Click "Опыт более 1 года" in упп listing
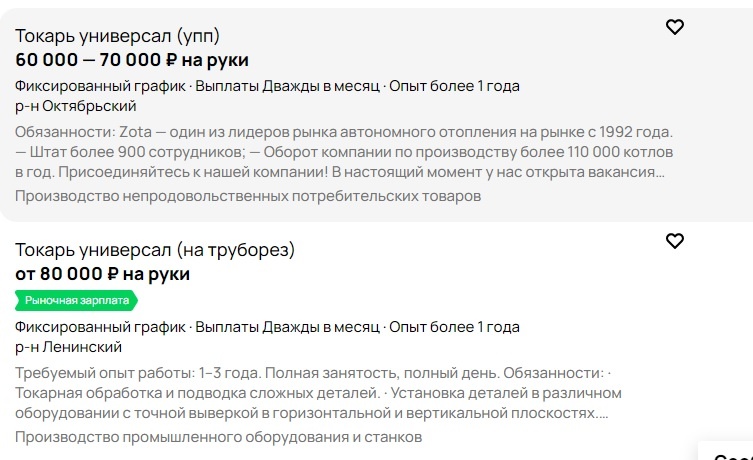Image resolution: width=753 pixels, height=460 pixels. pos(454,86)
